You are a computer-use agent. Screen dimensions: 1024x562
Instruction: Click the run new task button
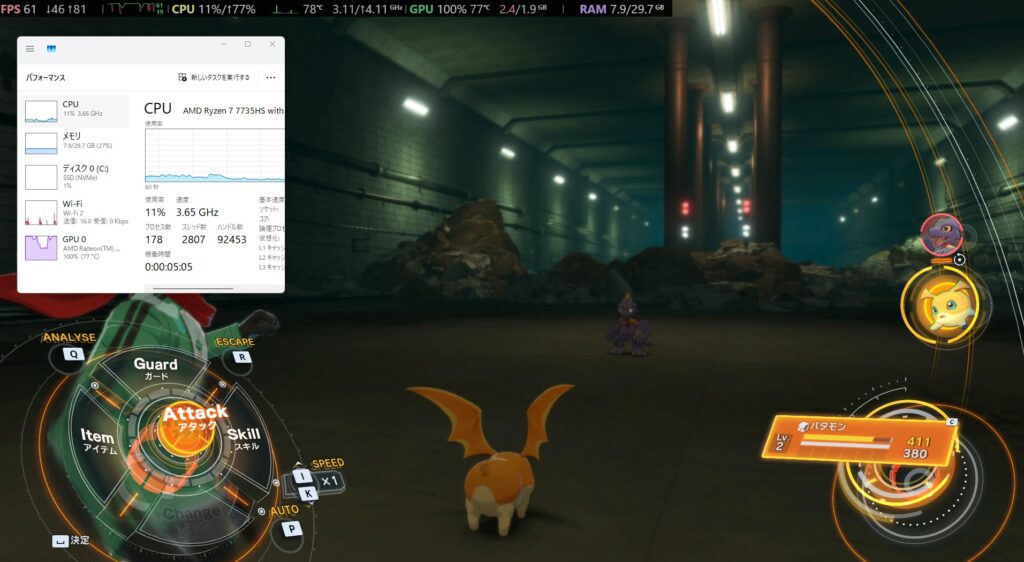click(214, 78)
